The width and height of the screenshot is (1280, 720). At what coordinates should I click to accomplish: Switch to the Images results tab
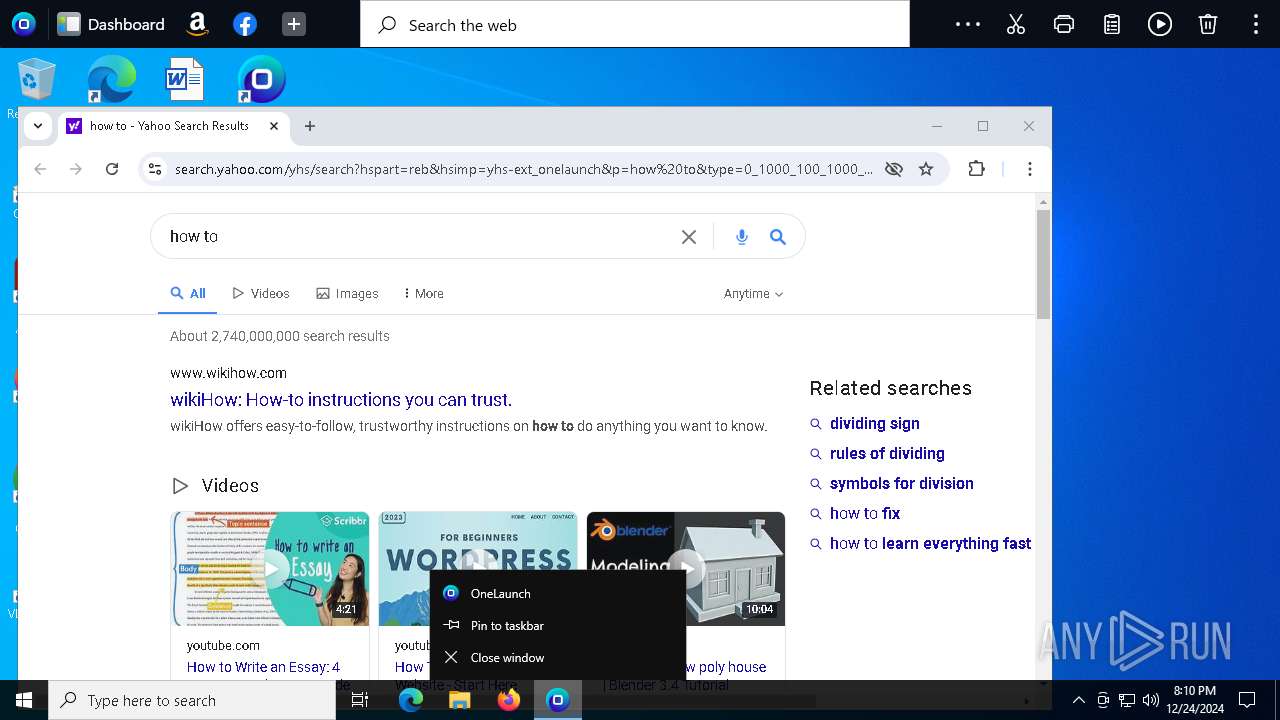pyautogui.click(x=347, y=294)
